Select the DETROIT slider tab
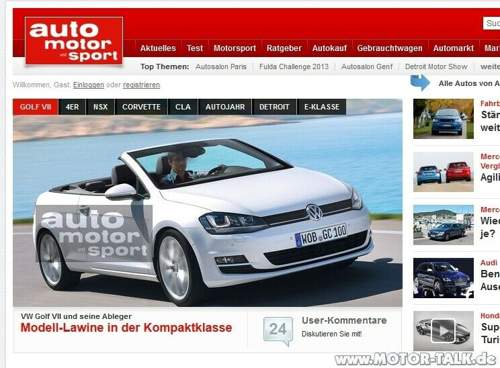500x368 pixels. (274, 107)
